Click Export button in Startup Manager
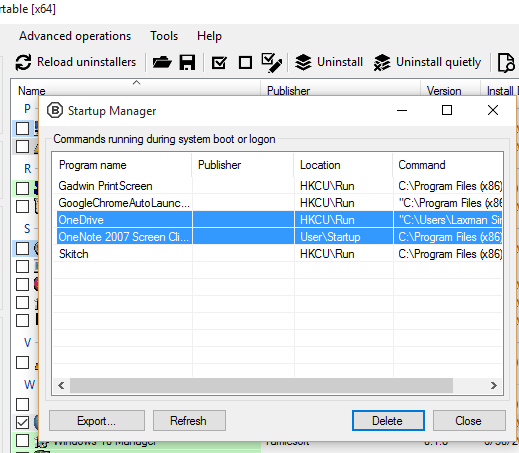519x453 pixels. [97, 421]
